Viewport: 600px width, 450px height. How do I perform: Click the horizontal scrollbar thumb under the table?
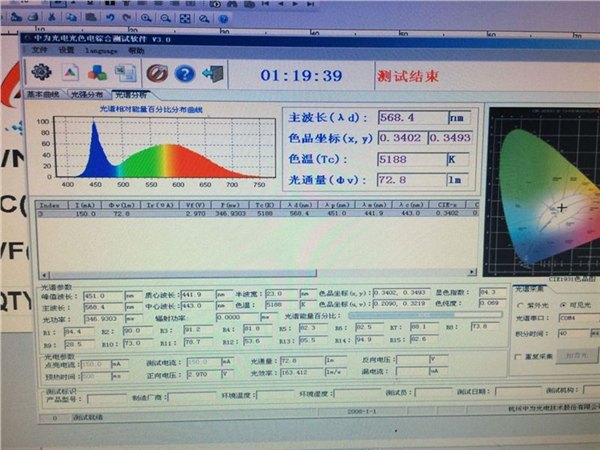point(183,274)
